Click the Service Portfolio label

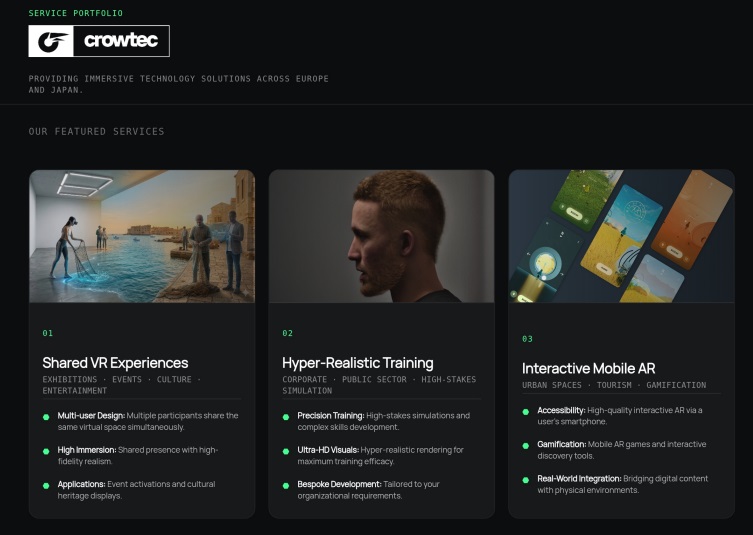click(76, 13)
